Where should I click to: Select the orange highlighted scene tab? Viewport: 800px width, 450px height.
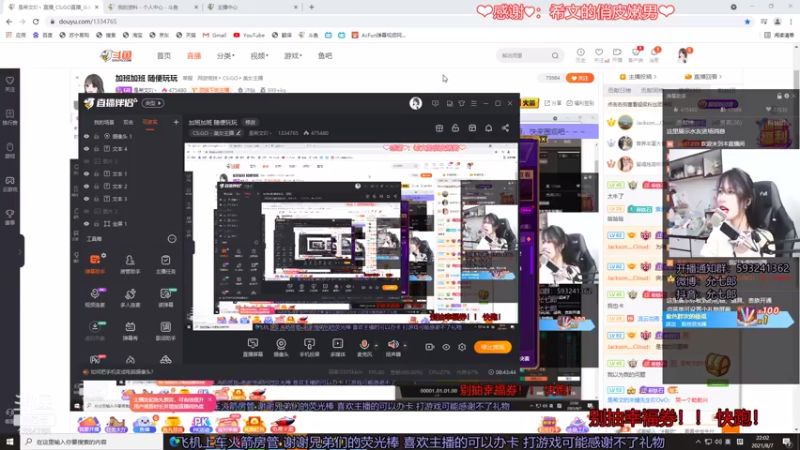coord(150,122)
